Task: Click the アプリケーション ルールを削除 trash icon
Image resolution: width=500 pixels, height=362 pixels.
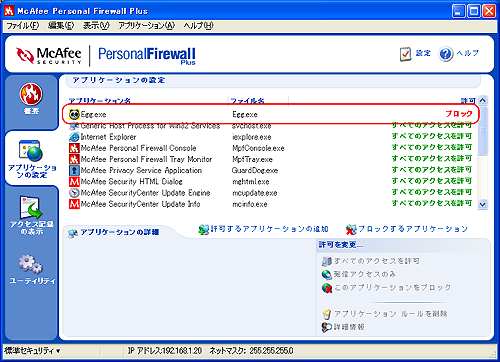Action: coord(327,314)
